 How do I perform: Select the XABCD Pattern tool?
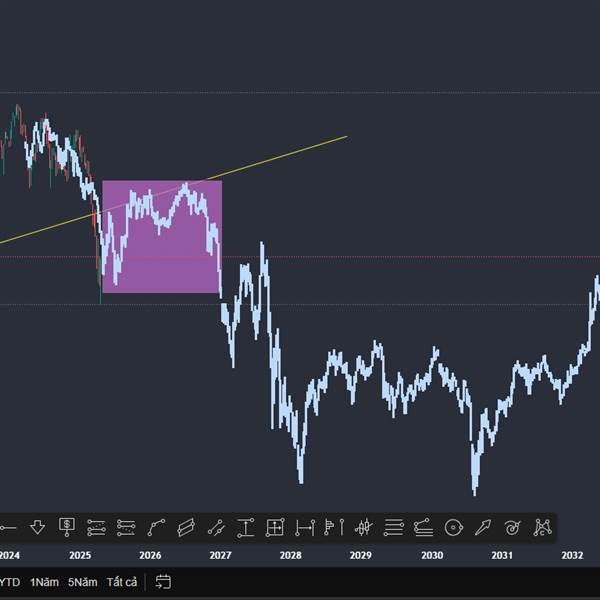tap(543, 528)
